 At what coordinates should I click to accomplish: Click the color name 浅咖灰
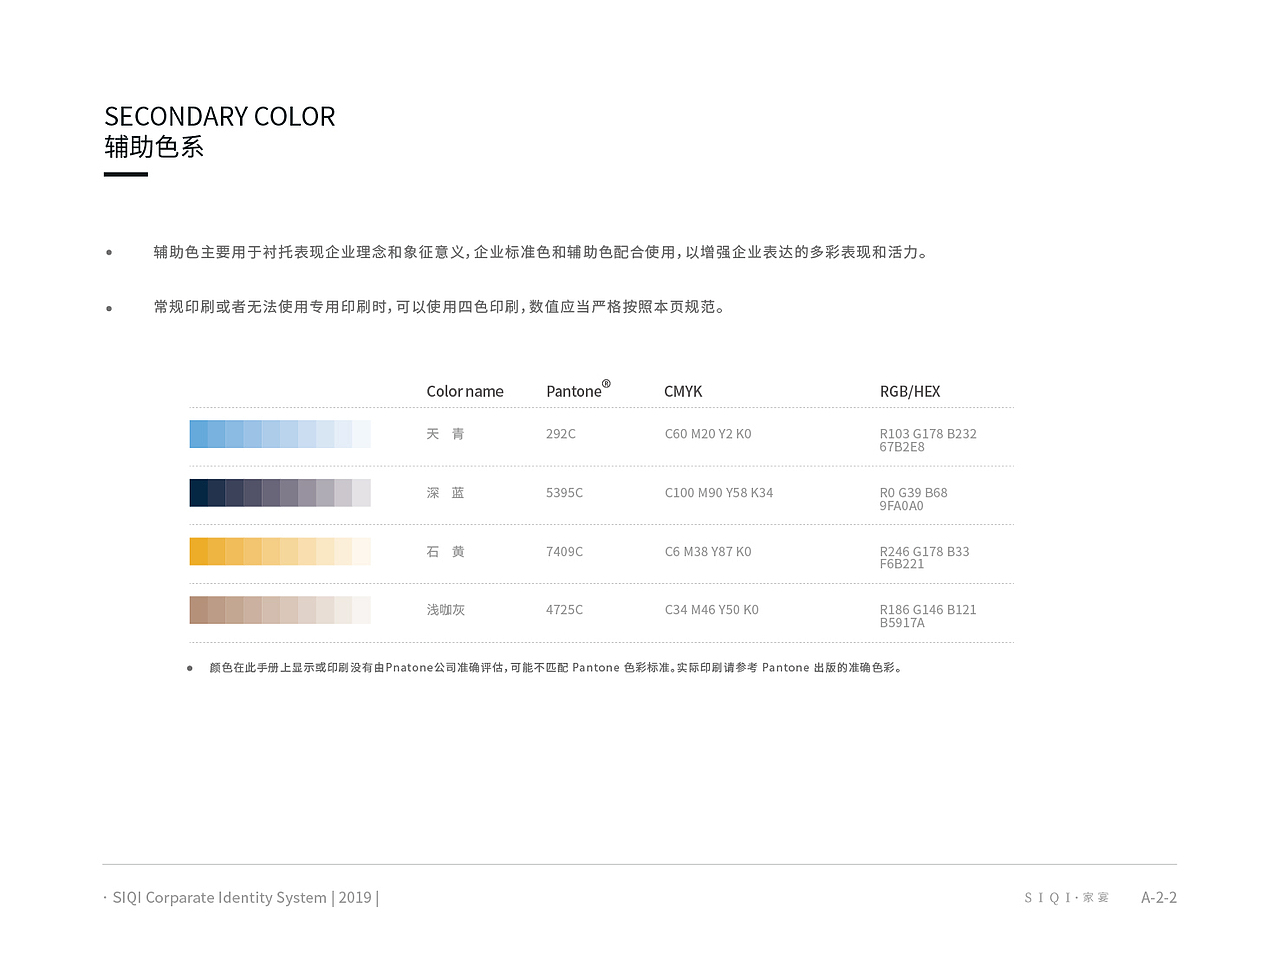pyautogui.click(x=445, y=610)
